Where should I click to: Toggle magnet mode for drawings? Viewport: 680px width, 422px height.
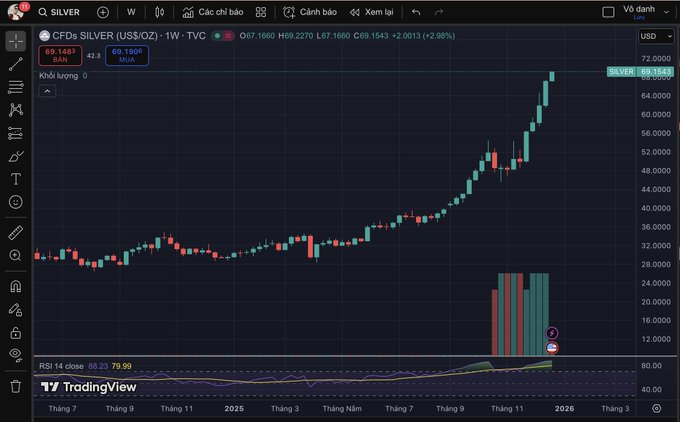15,286
